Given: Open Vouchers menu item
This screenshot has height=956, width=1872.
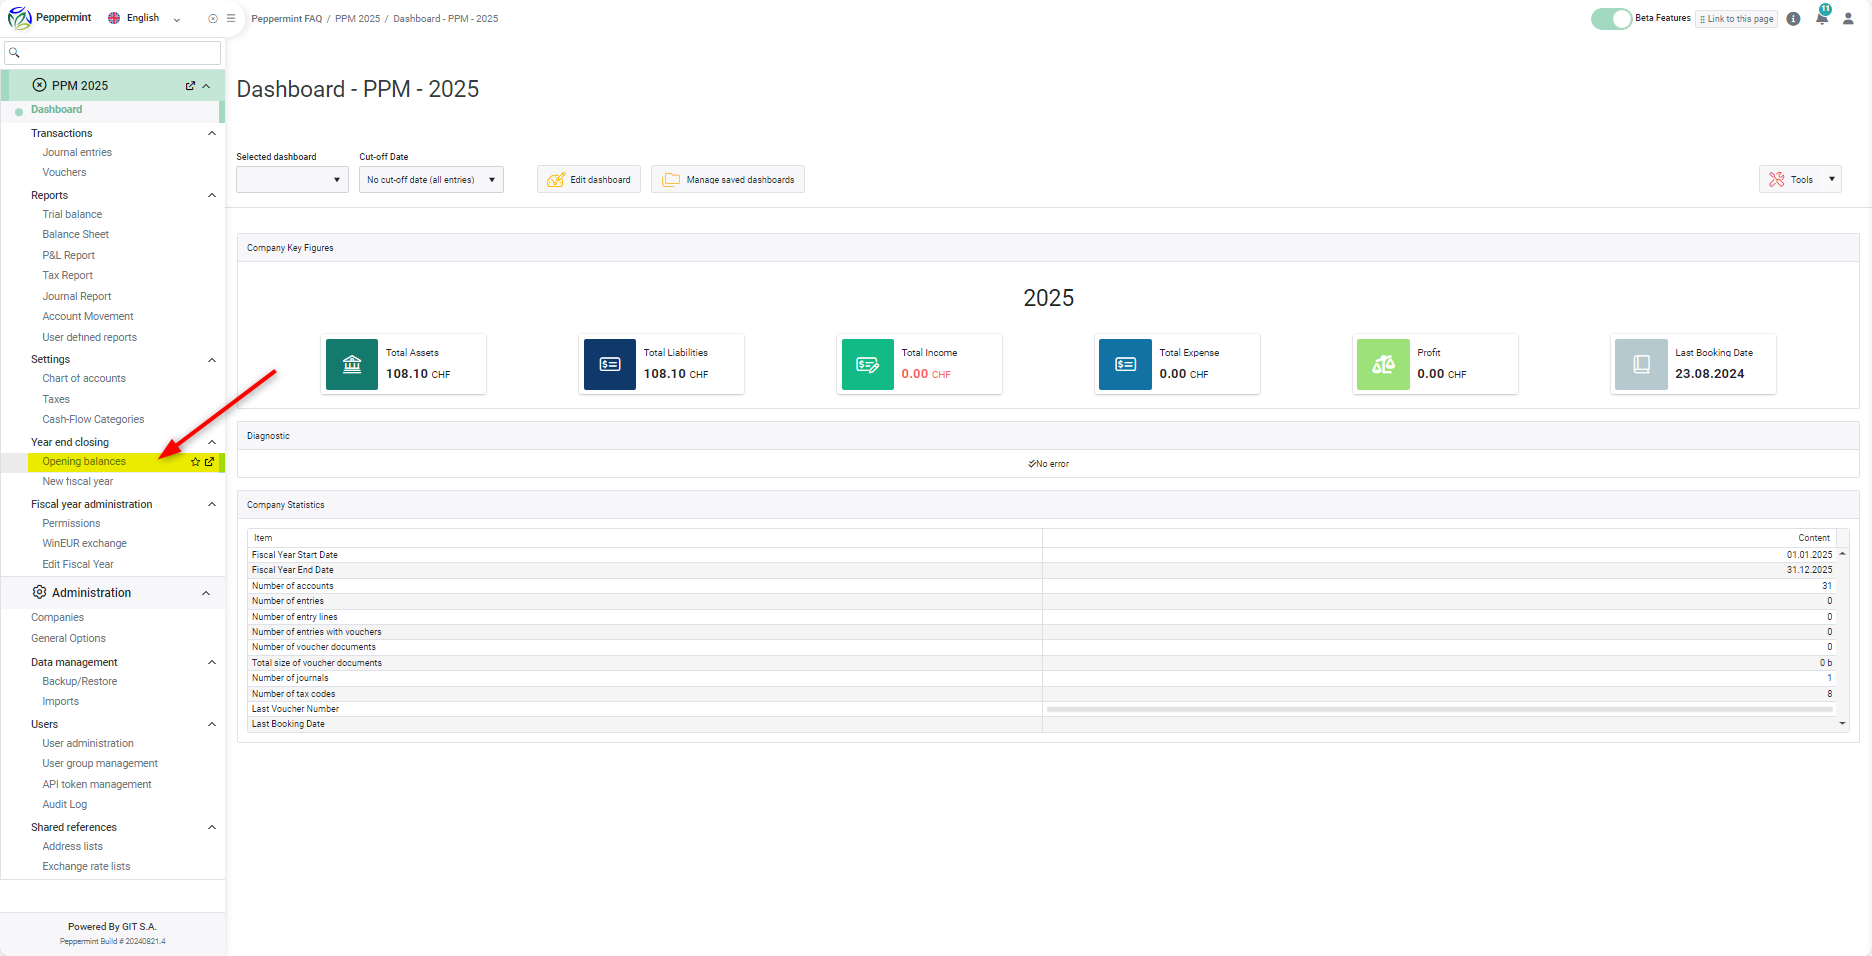Looking at the screenshot, I should click(64, 173).
